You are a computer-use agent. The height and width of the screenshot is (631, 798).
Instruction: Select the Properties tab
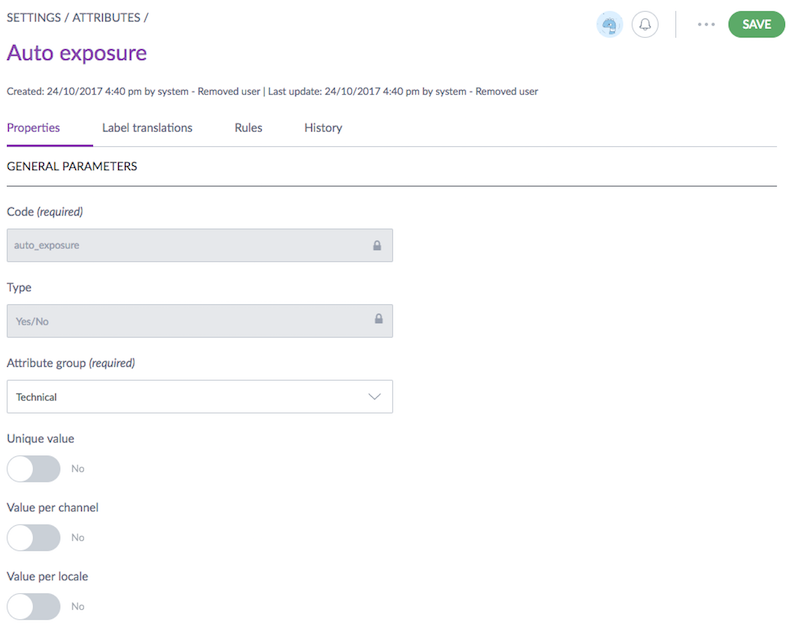coord(33,128)
